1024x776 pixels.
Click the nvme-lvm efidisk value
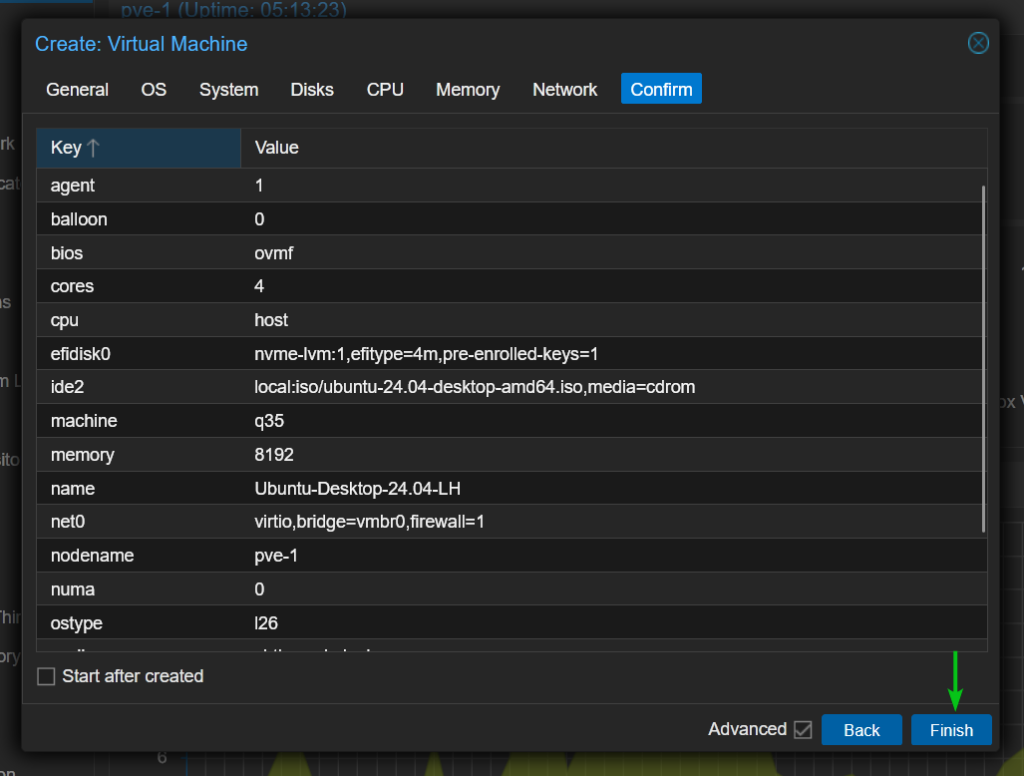426,354
